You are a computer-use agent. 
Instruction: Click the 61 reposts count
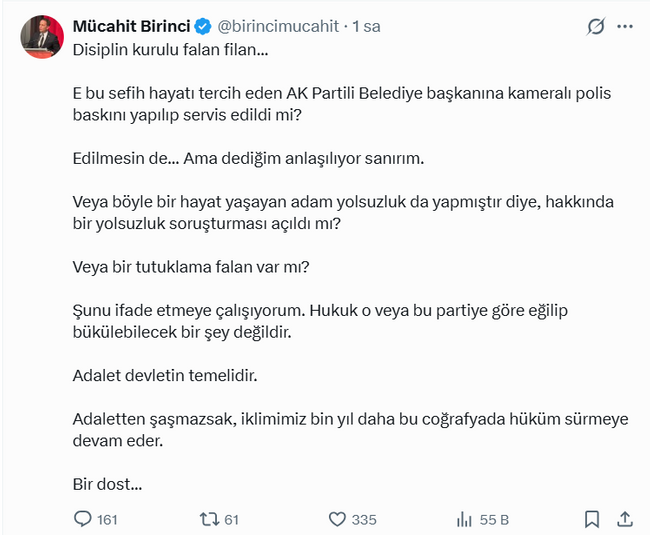click(232, 519)
